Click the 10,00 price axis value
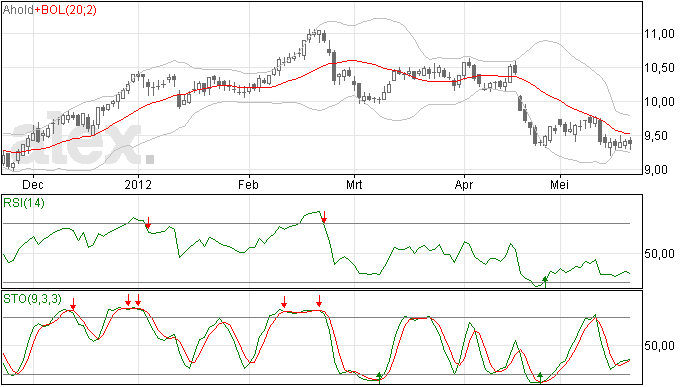Screen dimensions: 690x387 point(659,102)
